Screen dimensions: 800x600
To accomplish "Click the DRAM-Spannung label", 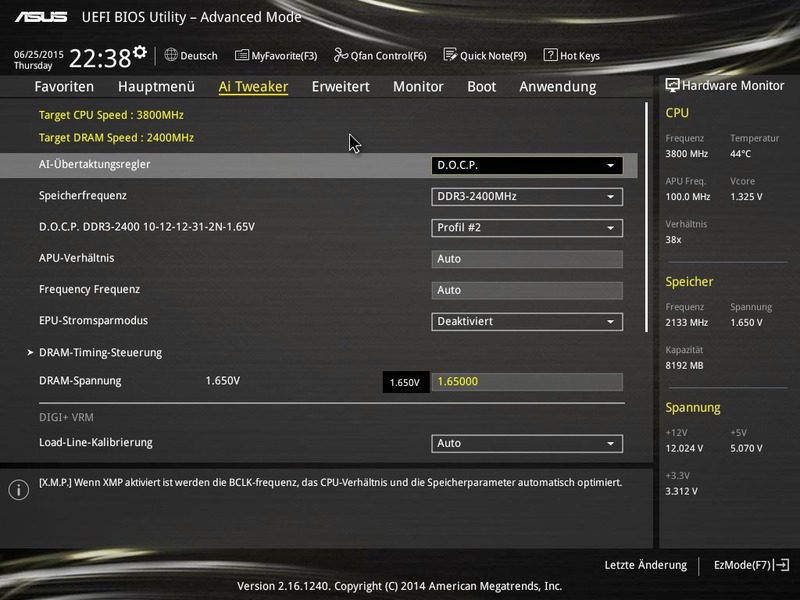I will point(80,381).
